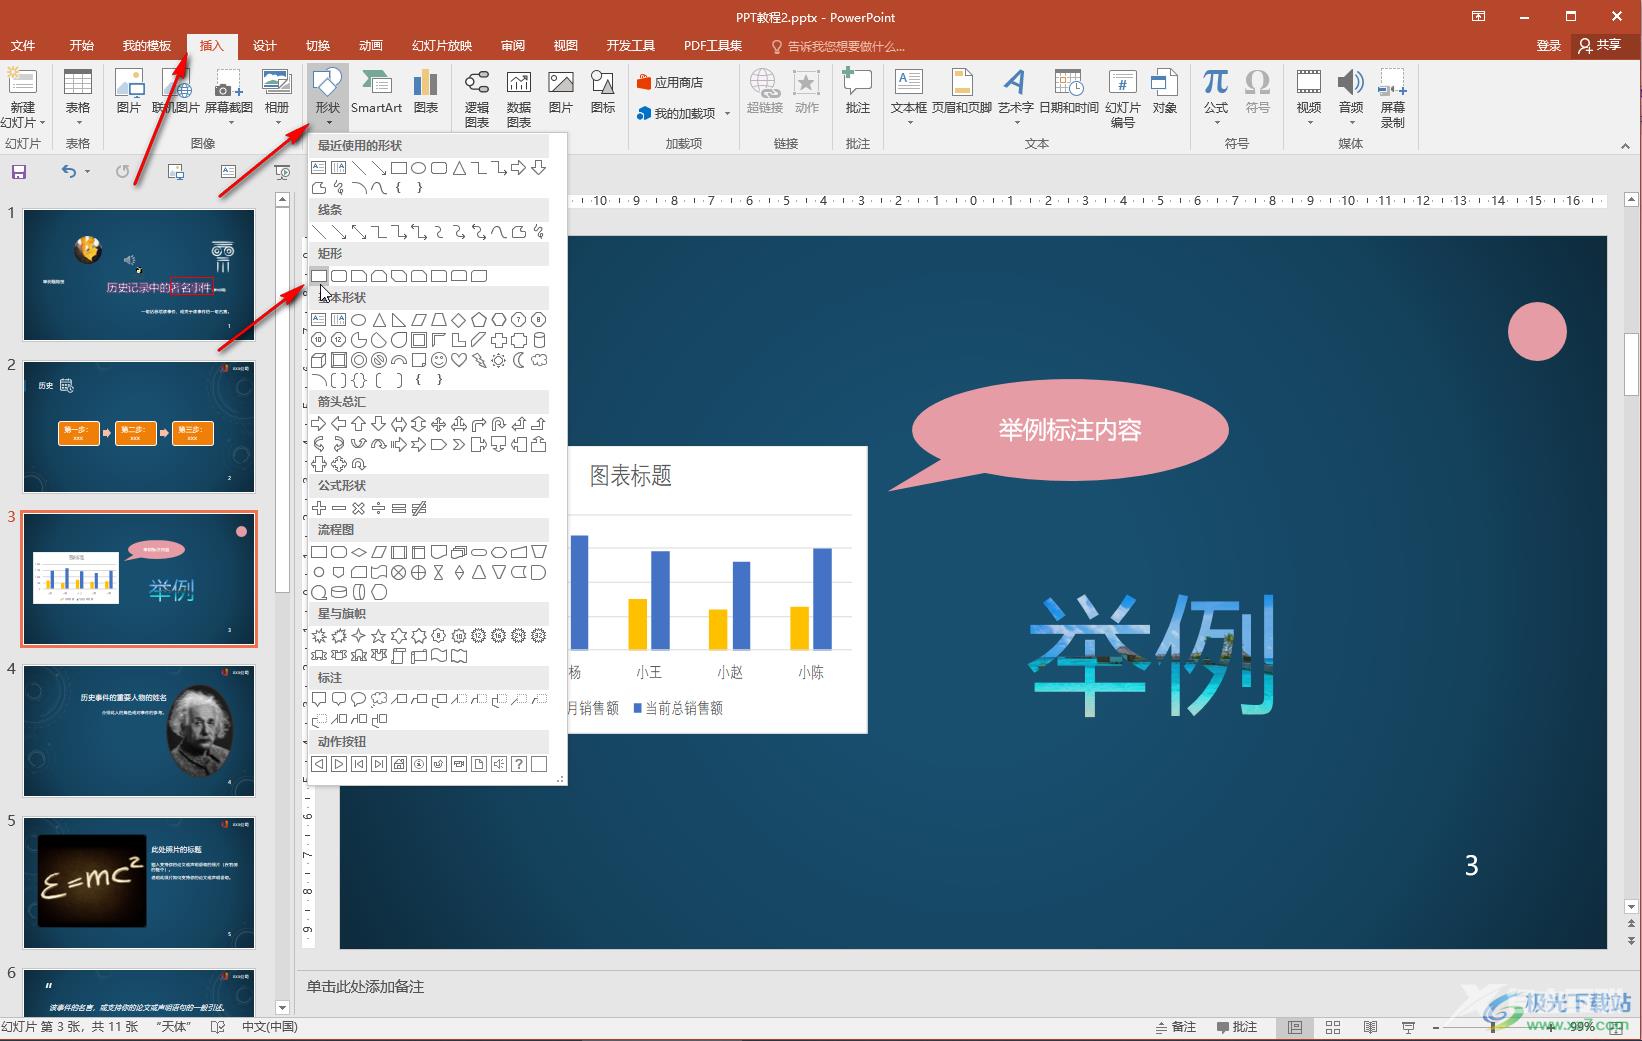Toggle 批注 comments pane in status bar

pyautogui.click(x=1237, y=1027)
